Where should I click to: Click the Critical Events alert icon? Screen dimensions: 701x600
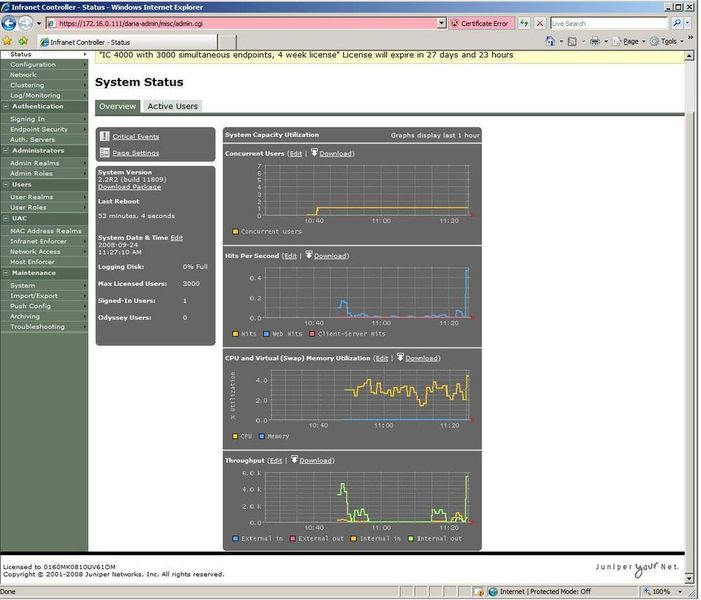105,136
